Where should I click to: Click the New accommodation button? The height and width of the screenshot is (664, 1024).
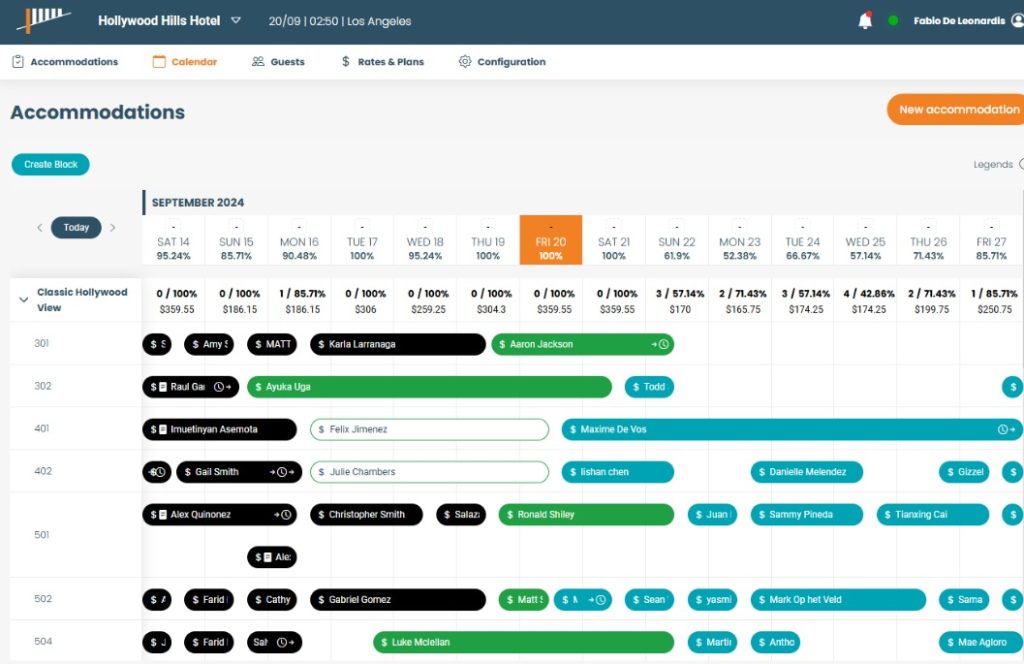pos(957,110)
